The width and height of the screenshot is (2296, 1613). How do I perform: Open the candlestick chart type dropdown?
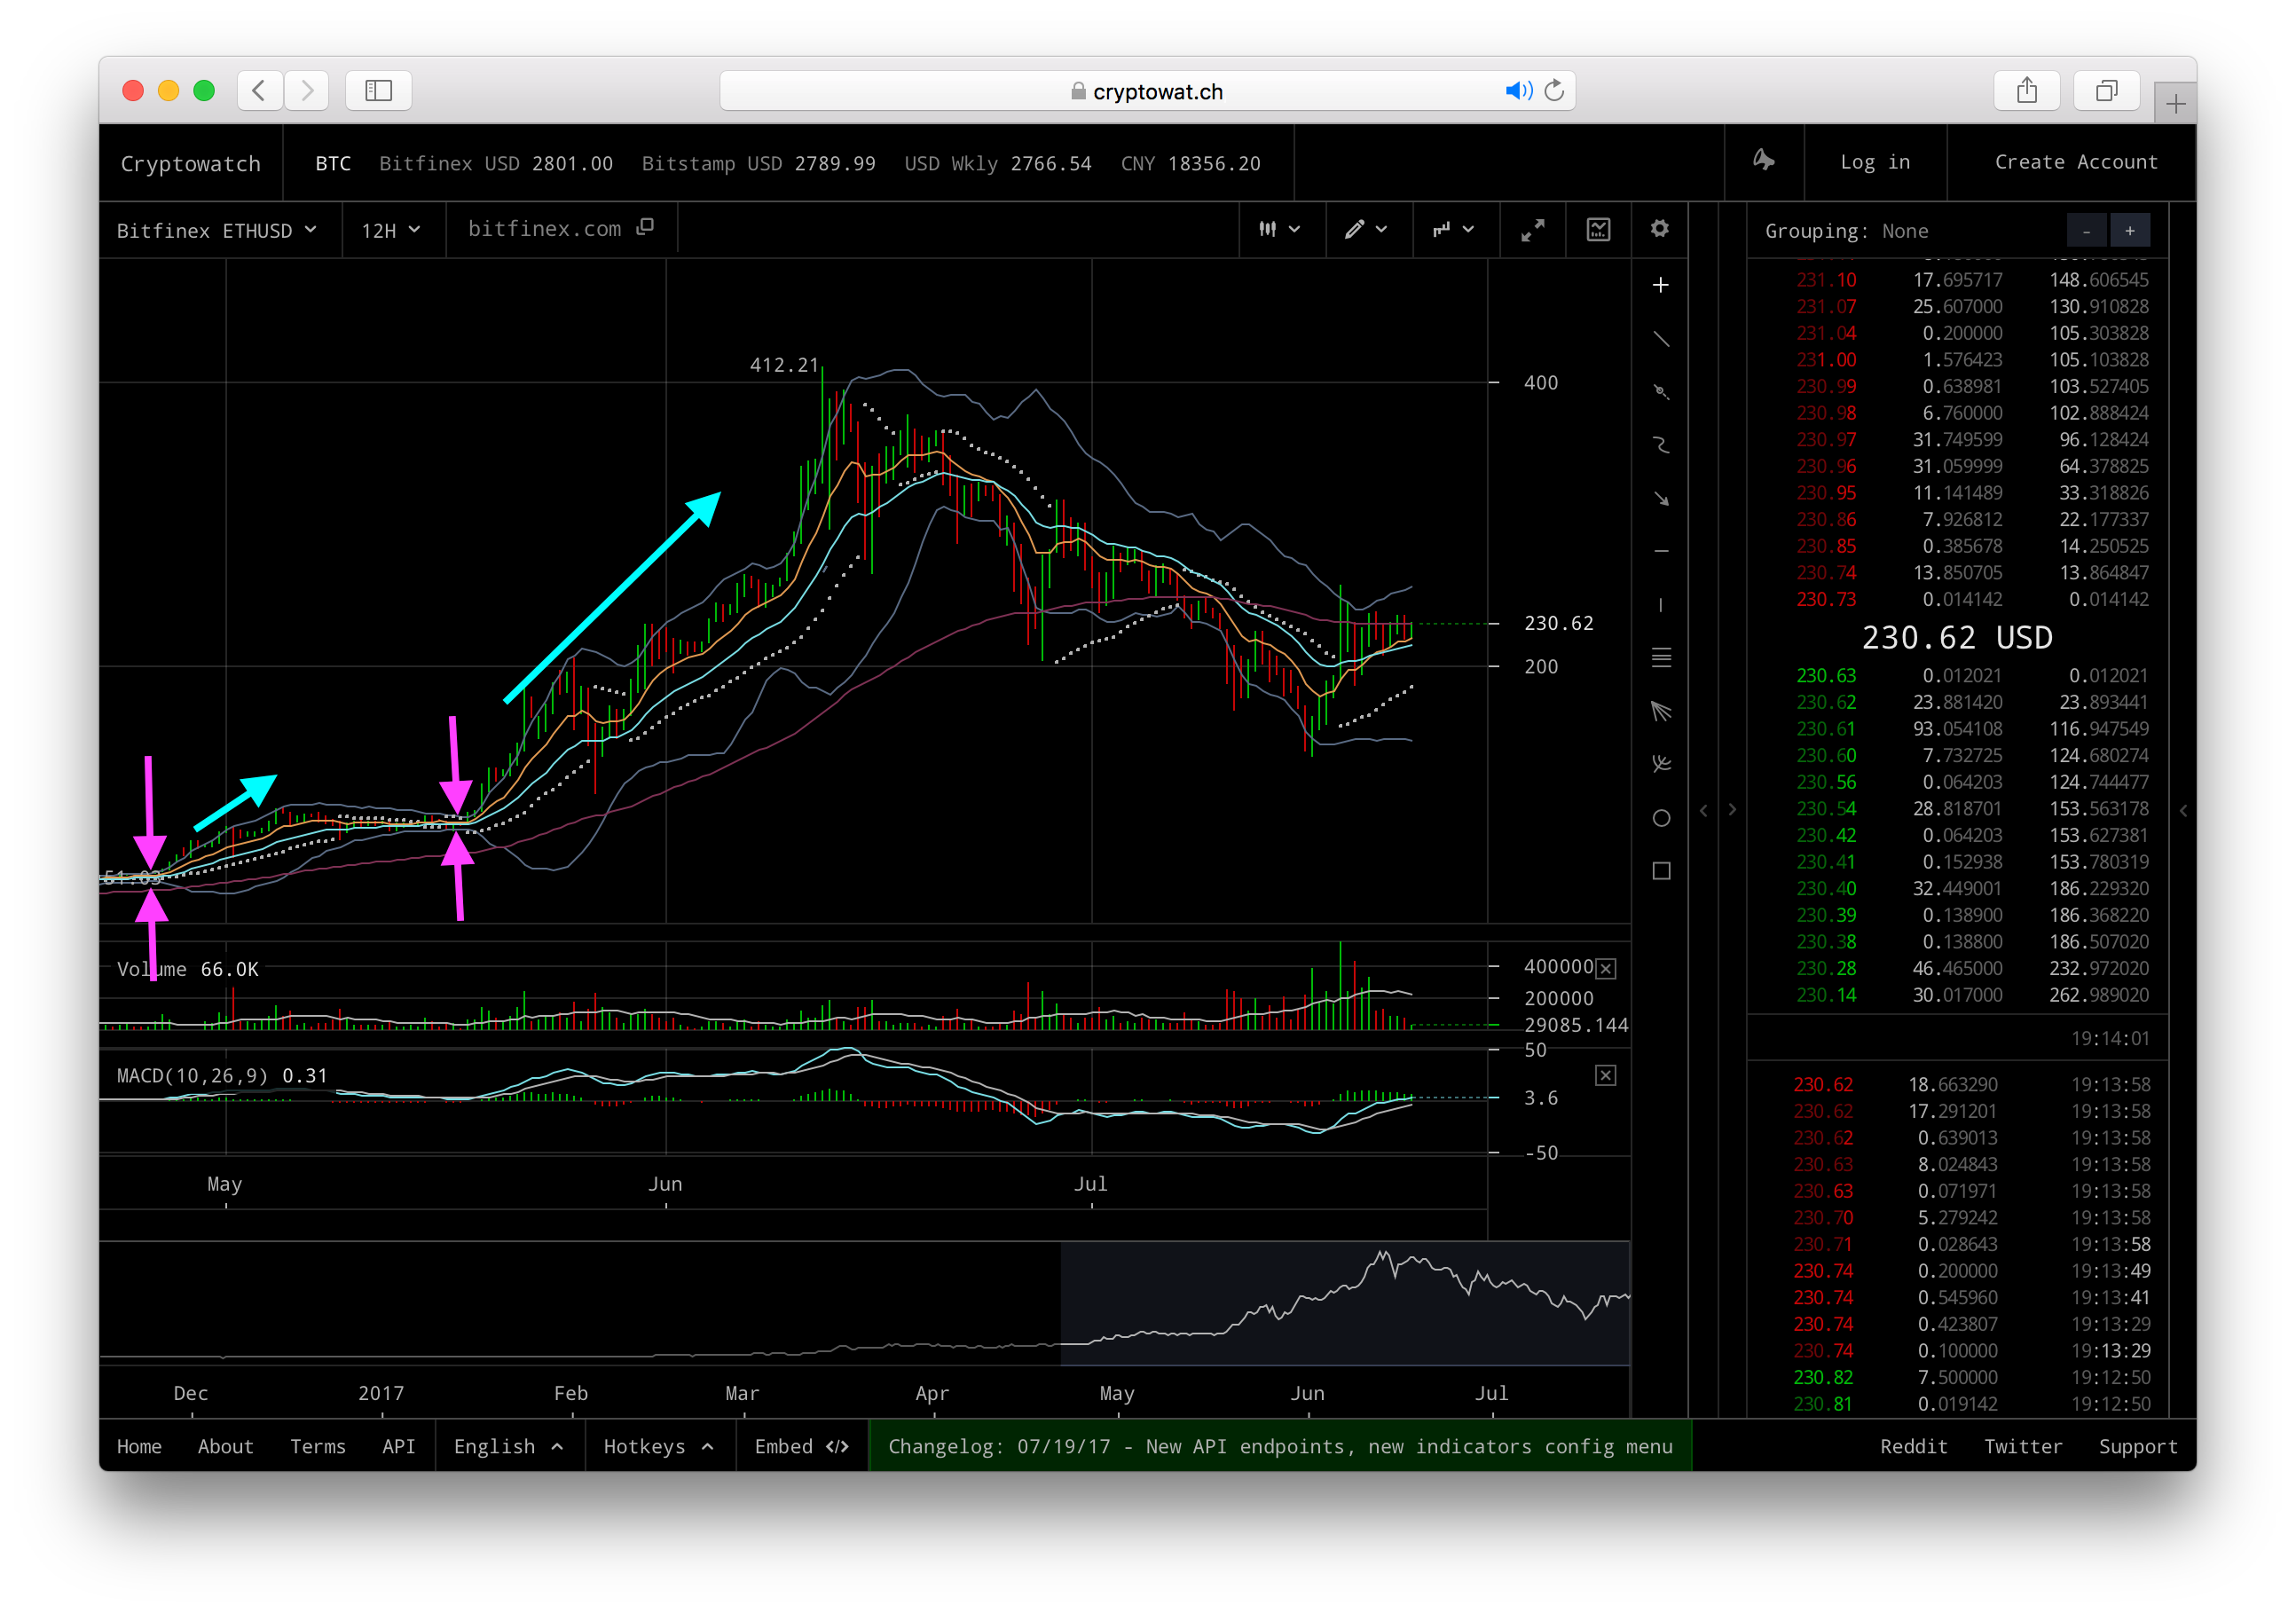(1280, 230)
